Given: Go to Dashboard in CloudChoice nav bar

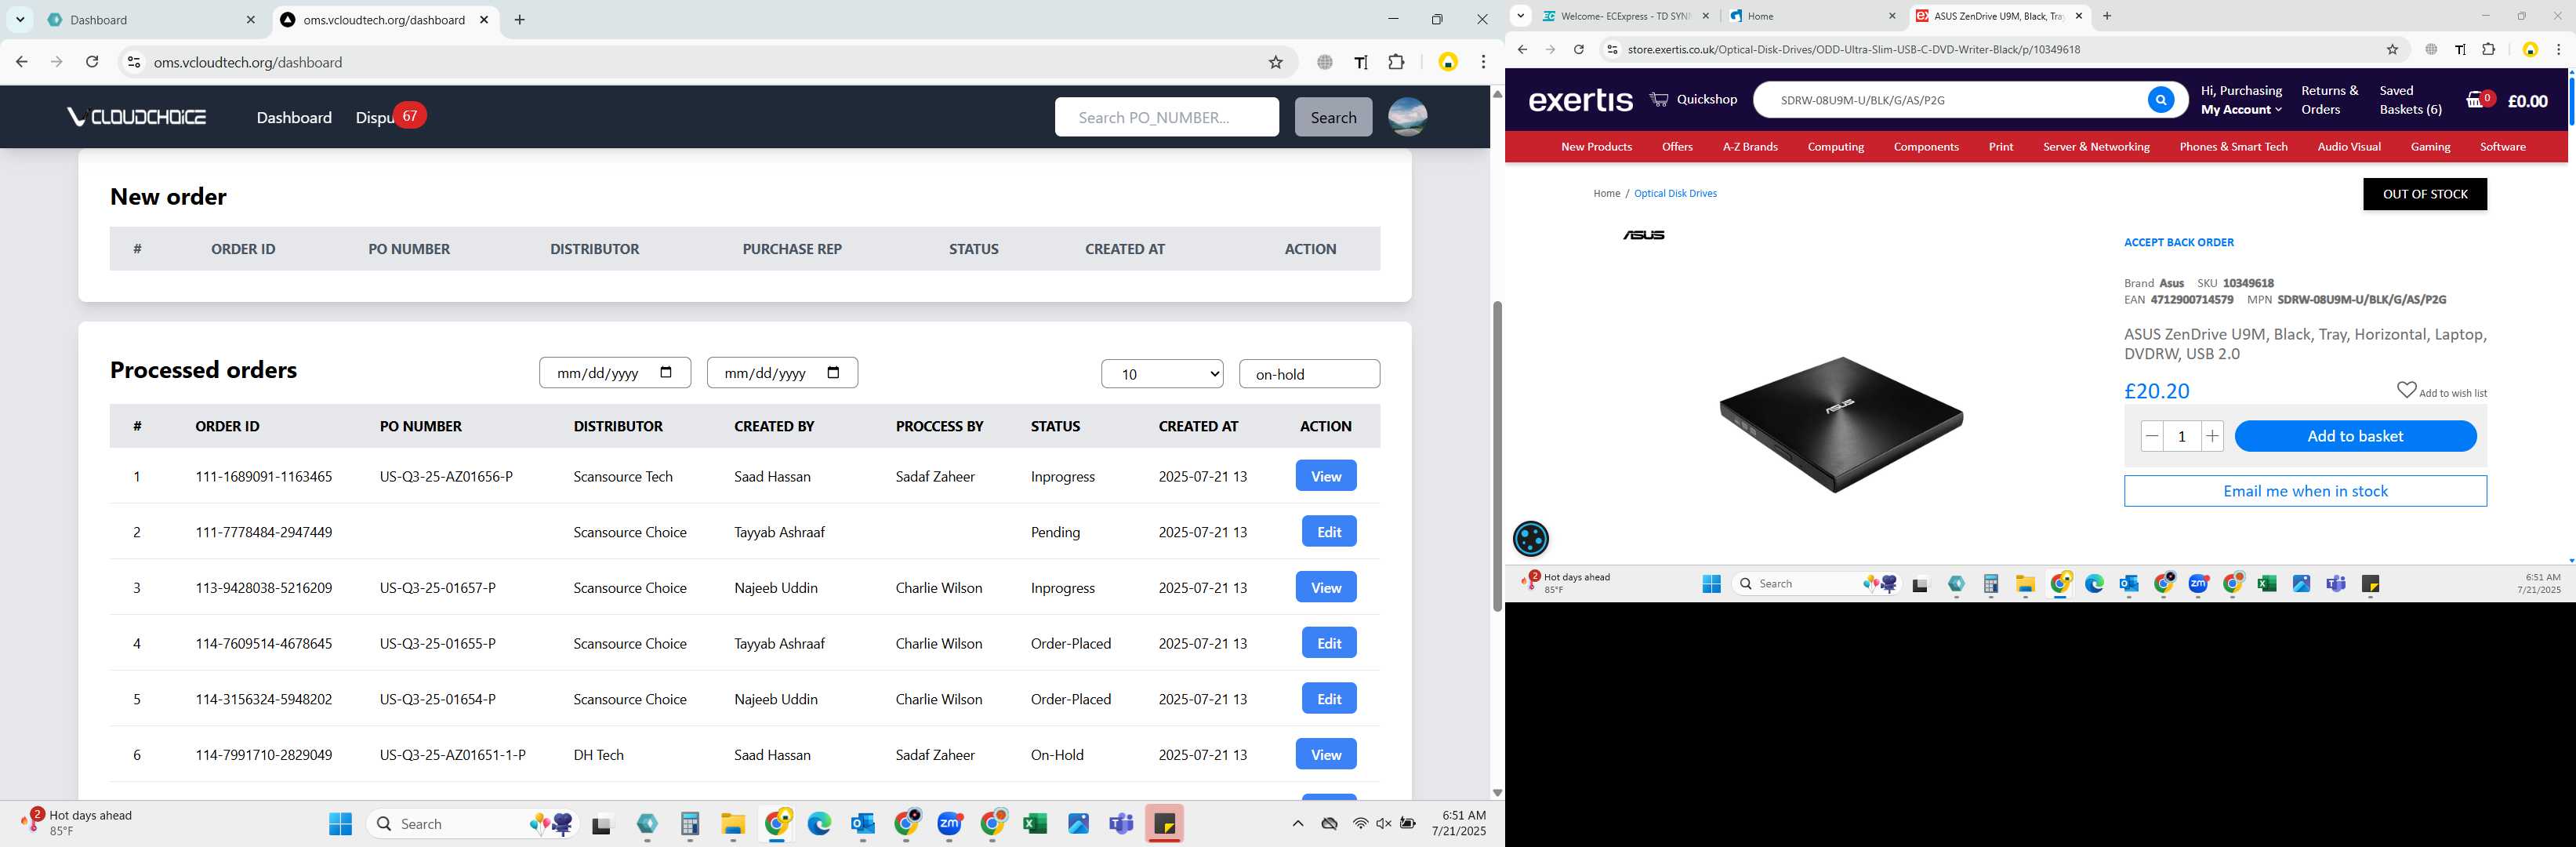Looking at the screenshot, I should coord(294,117).
